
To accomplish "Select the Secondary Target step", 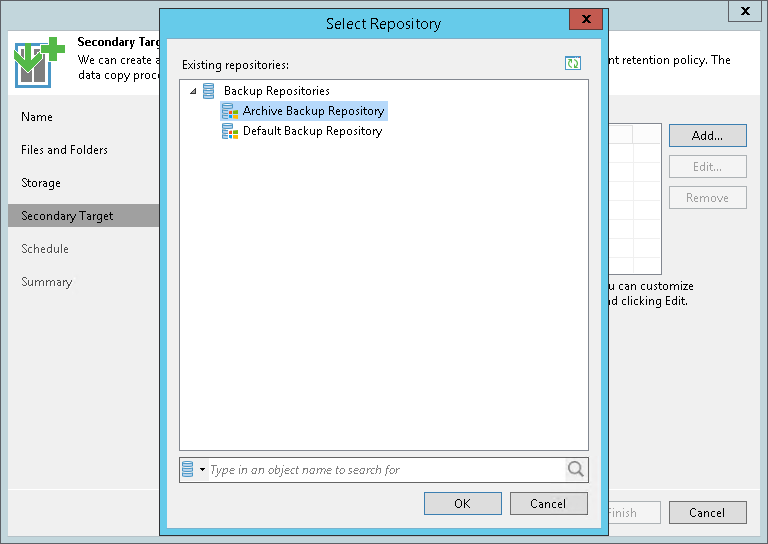I will pyautogui.click(x=84, y=216).
